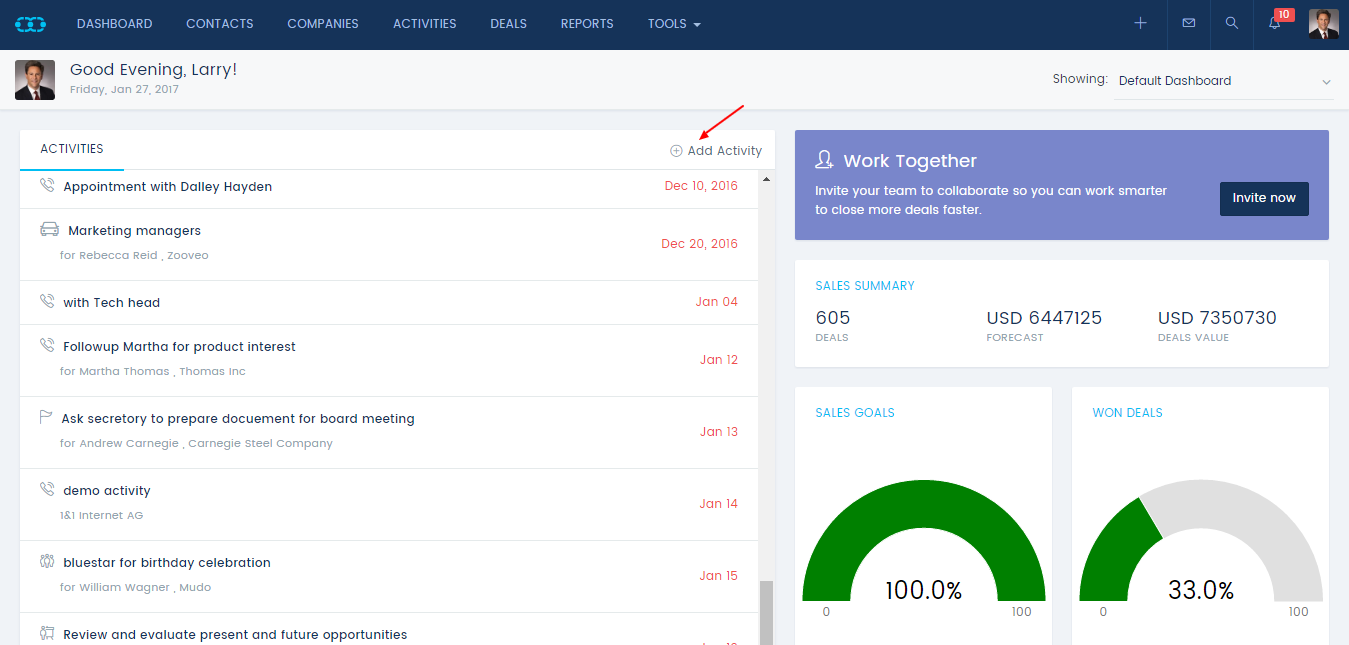Click the 1&1 Internet AG company text
The width and height of the screenshot is (1349, 645).
[x=102, y=515]
